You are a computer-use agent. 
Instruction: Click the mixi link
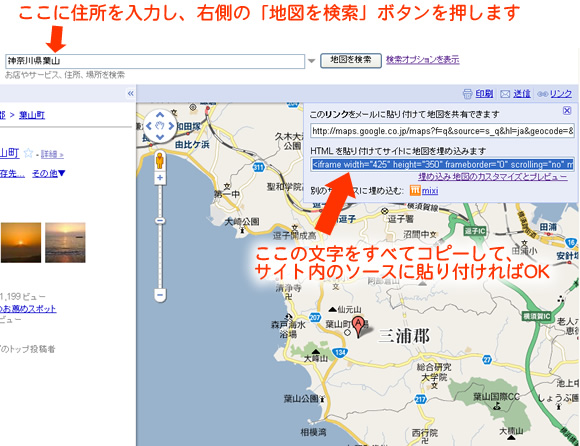tap(430, 191)
